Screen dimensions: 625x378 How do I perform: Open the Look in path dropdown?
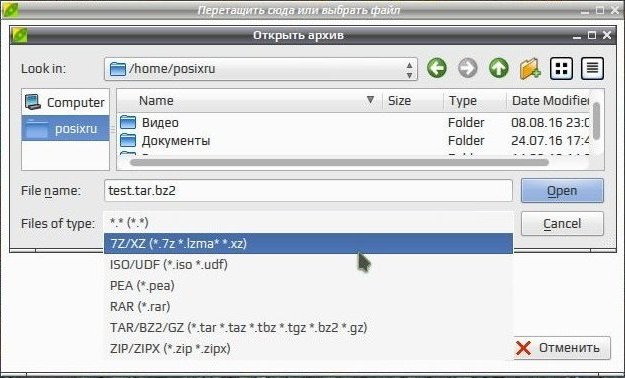point(261,69)
